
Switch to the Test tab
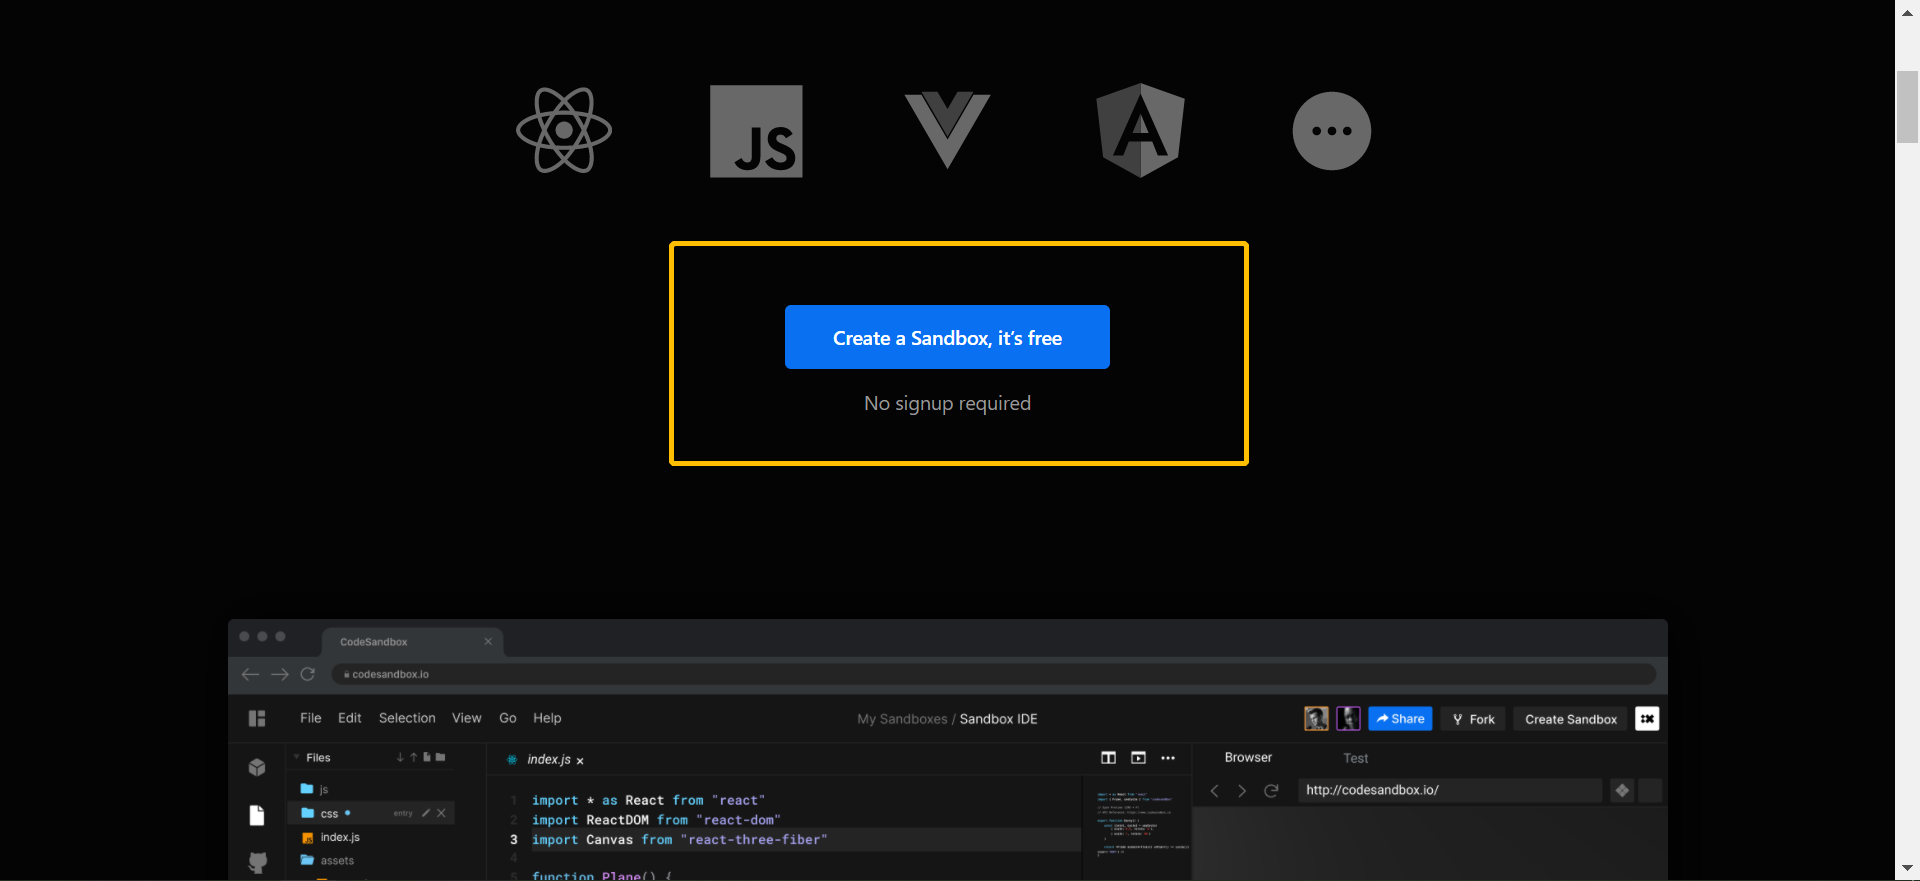(1355, 758)
